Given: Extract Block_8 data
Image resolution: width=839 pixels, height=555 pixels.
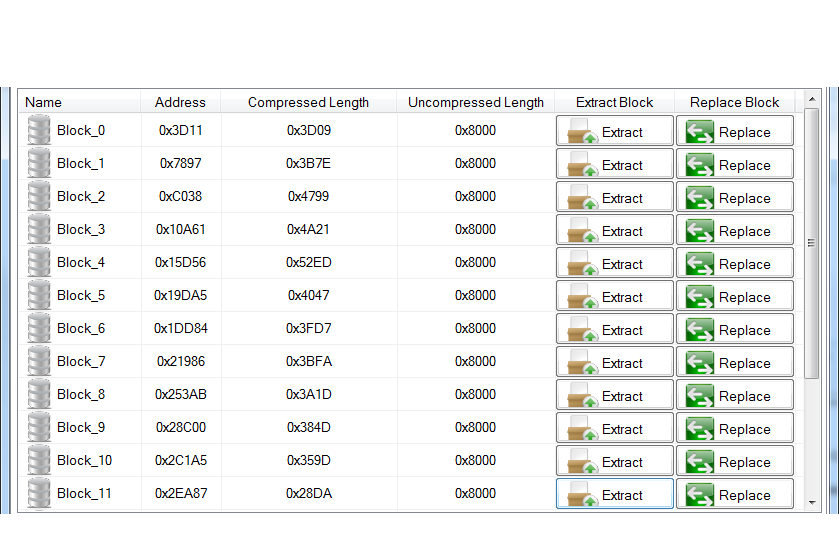Looking at the screenshot, I should (x=615, y=394).
